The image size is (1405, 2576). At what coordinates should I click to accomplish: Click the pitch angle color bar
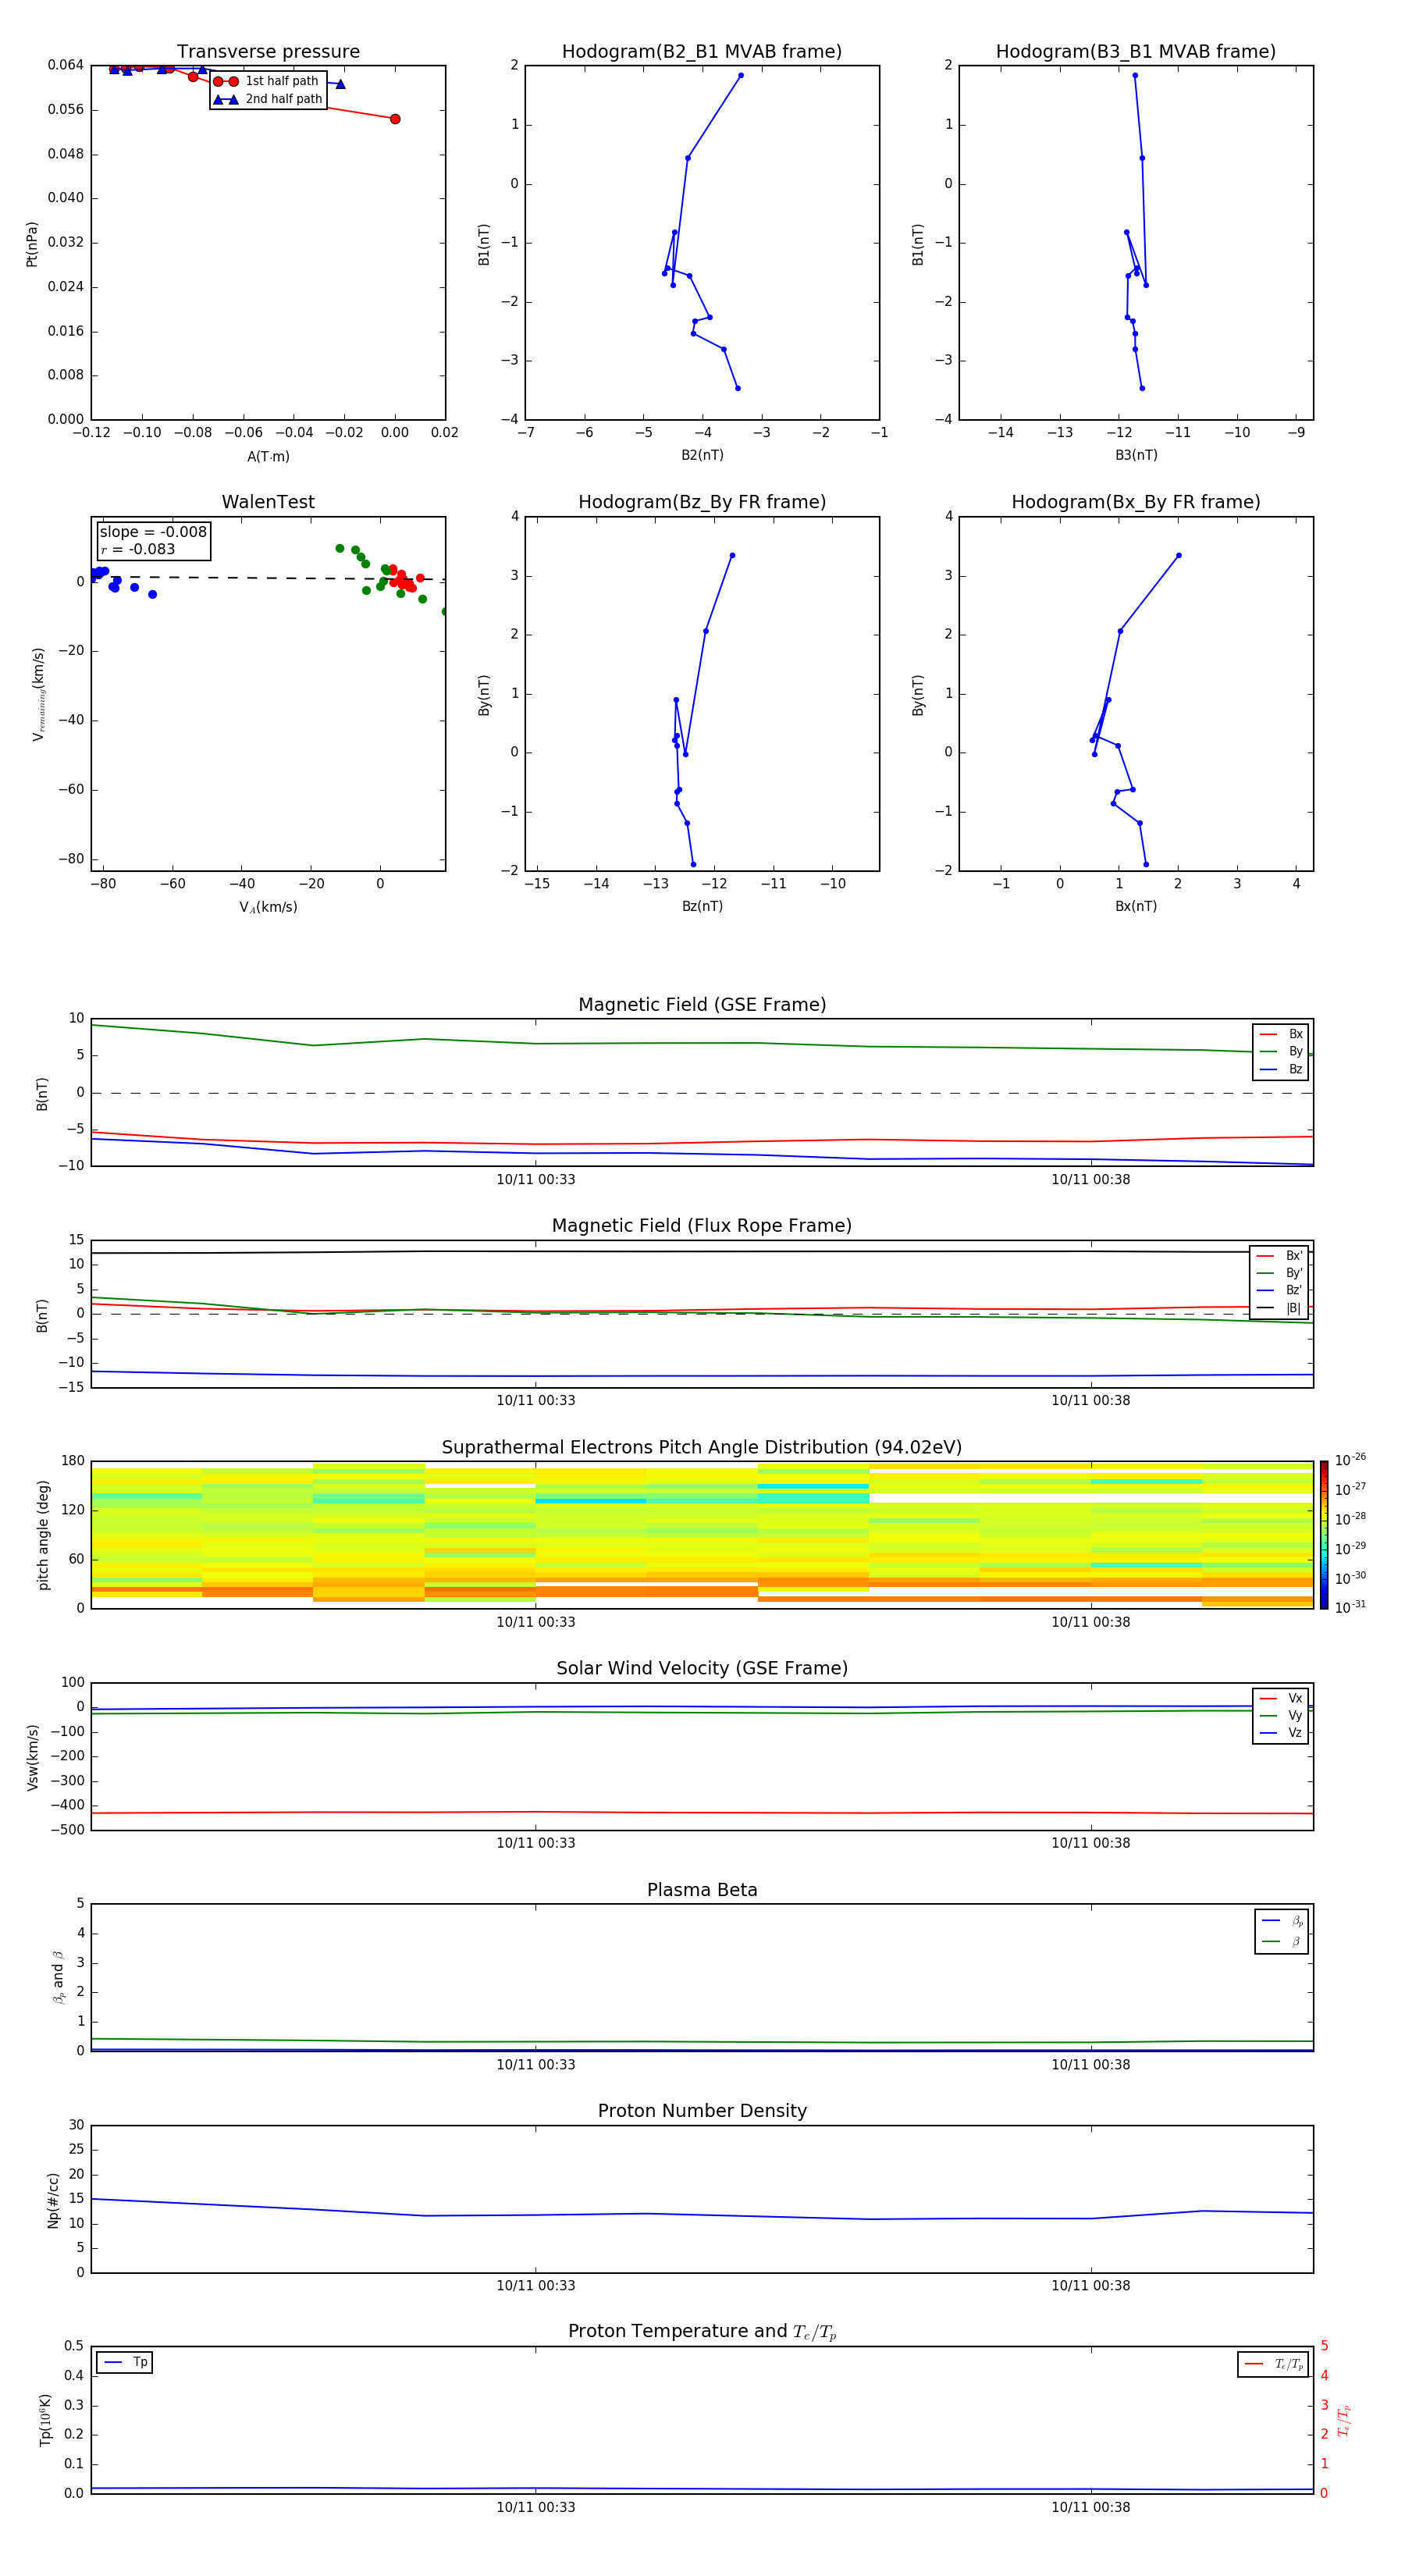coord(1324,1535)
